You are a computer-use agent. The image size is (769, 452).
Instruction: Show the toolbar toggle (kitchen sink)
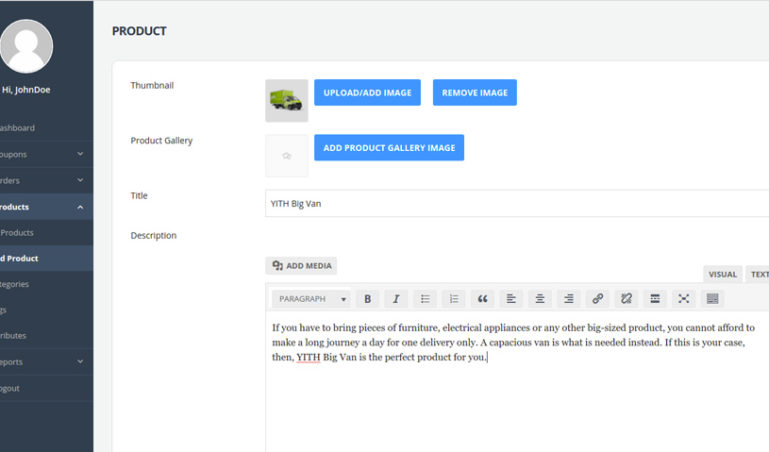click(x=712, y=299)
